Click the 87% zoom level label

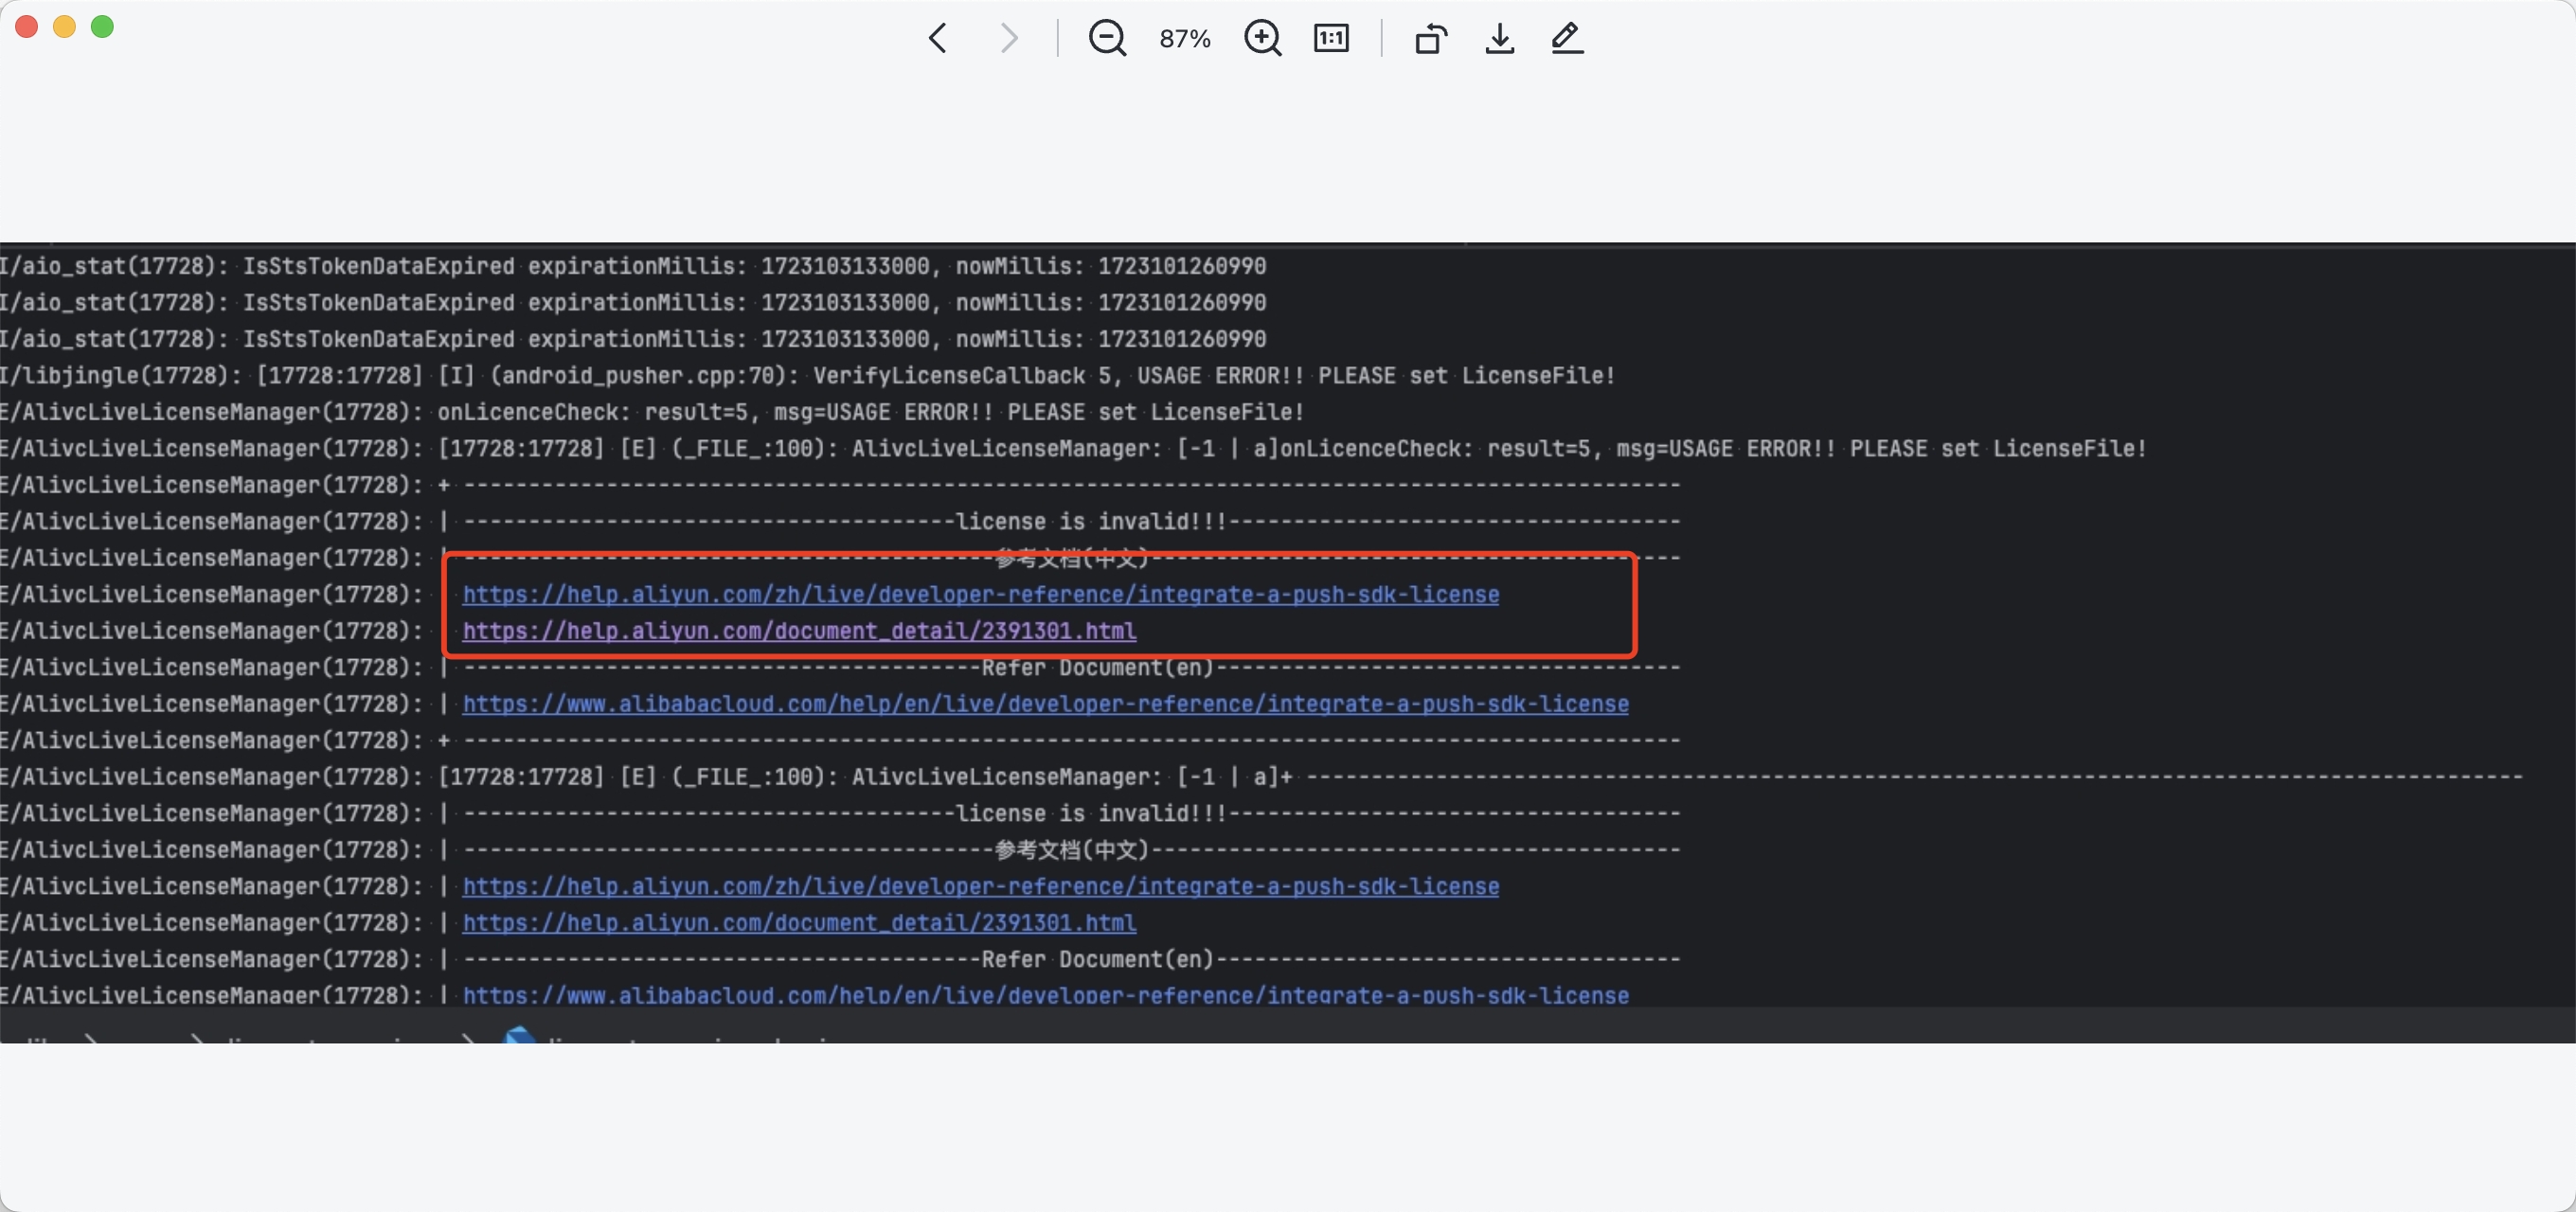[x=1185, y=38]
